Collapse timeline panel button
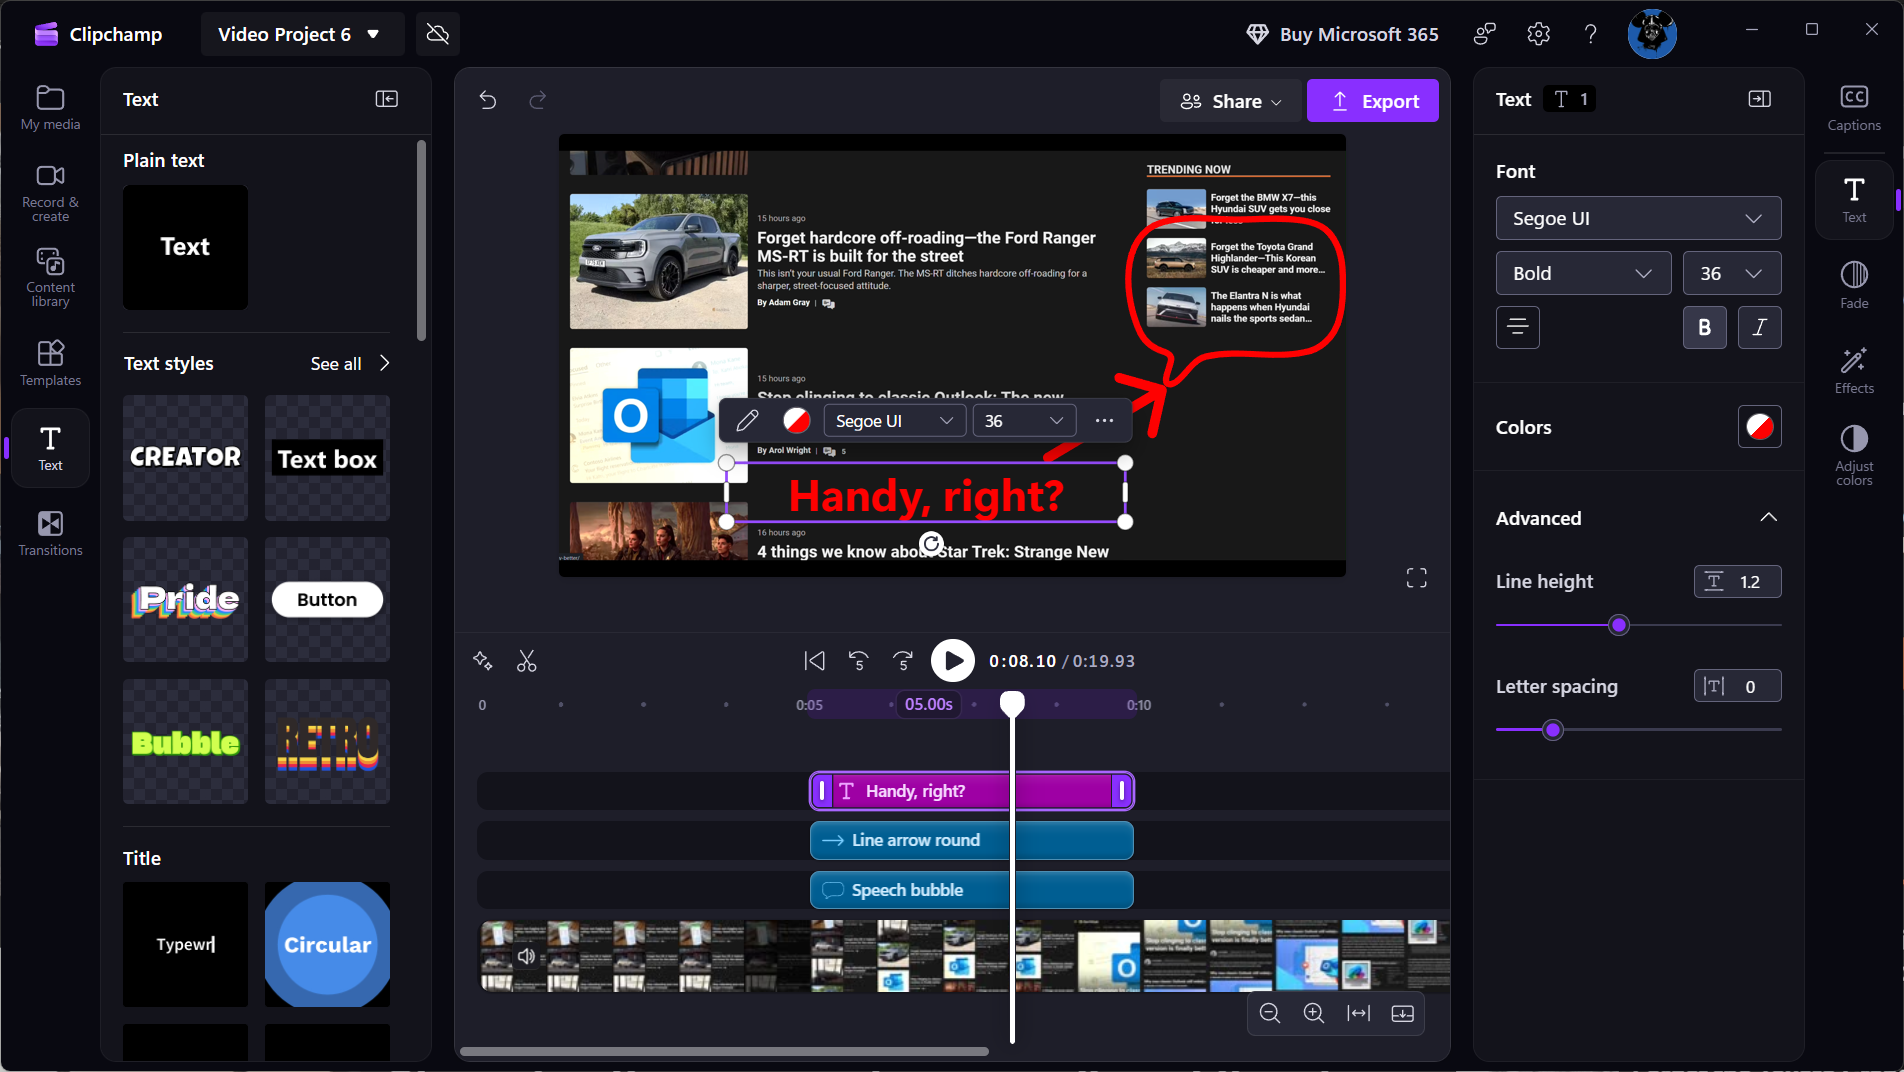Image resolution: width=1904 pixels, height=1072 pixels. coord(1403,1013)
